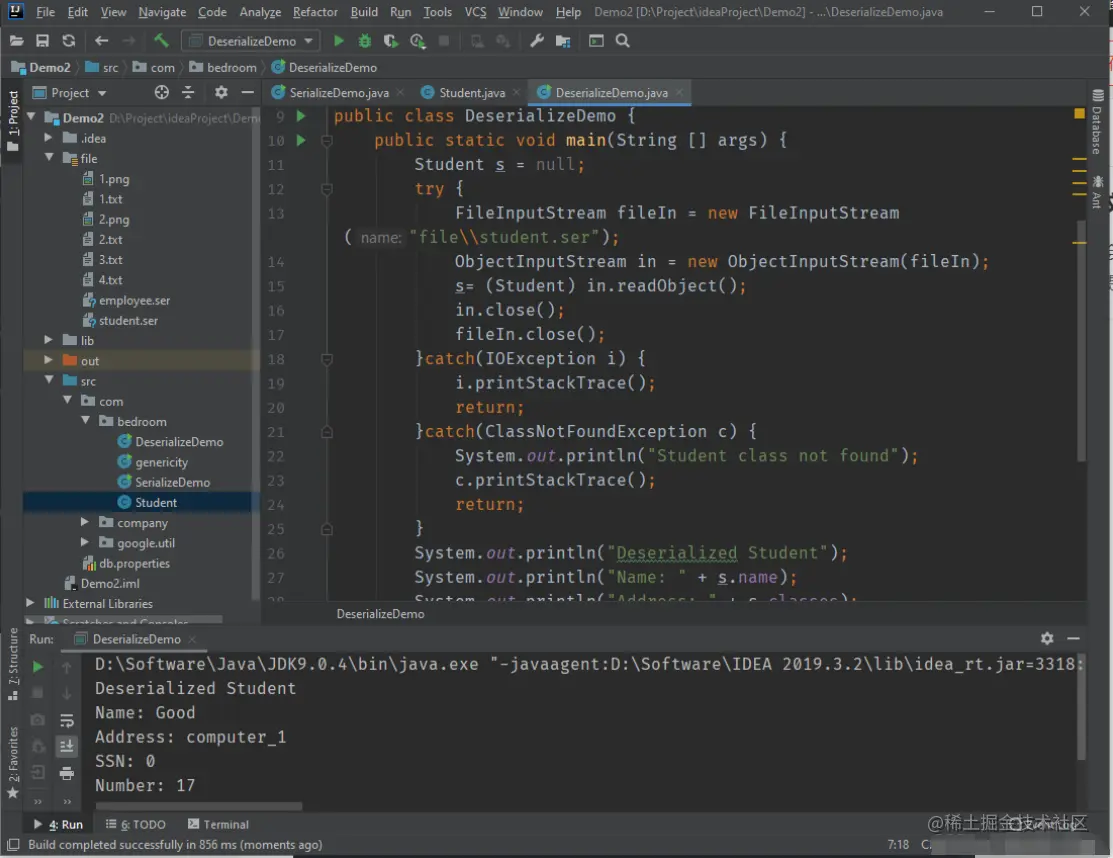Open the Project view selector dropdown
Screen dimensions: 1113x858
tap(70, 93)
